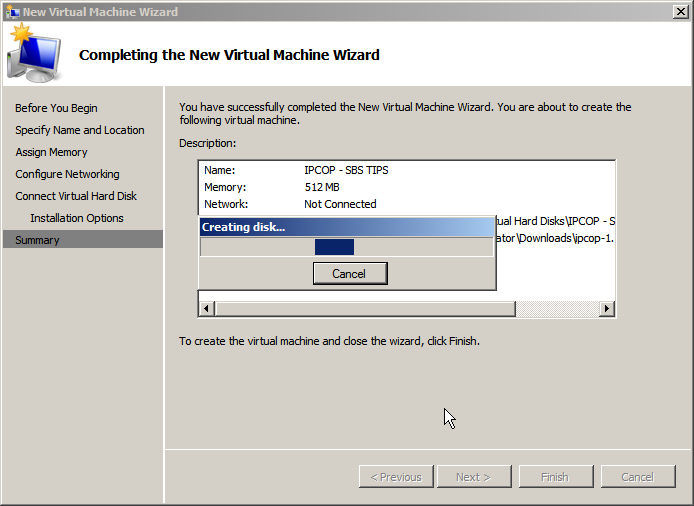This screenshot has height=506, width=694.
Task: Select the Summary step in the sidebar
Action: pos(37,240)
